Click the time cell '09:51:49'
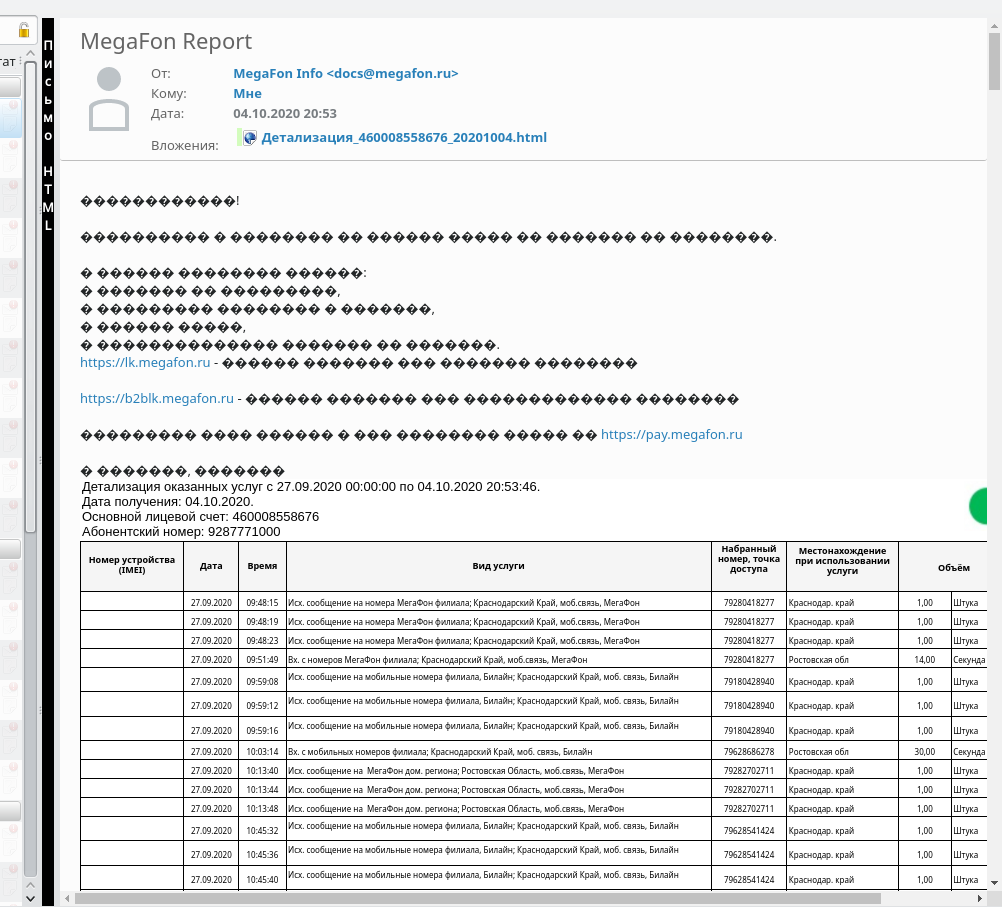 262,660
